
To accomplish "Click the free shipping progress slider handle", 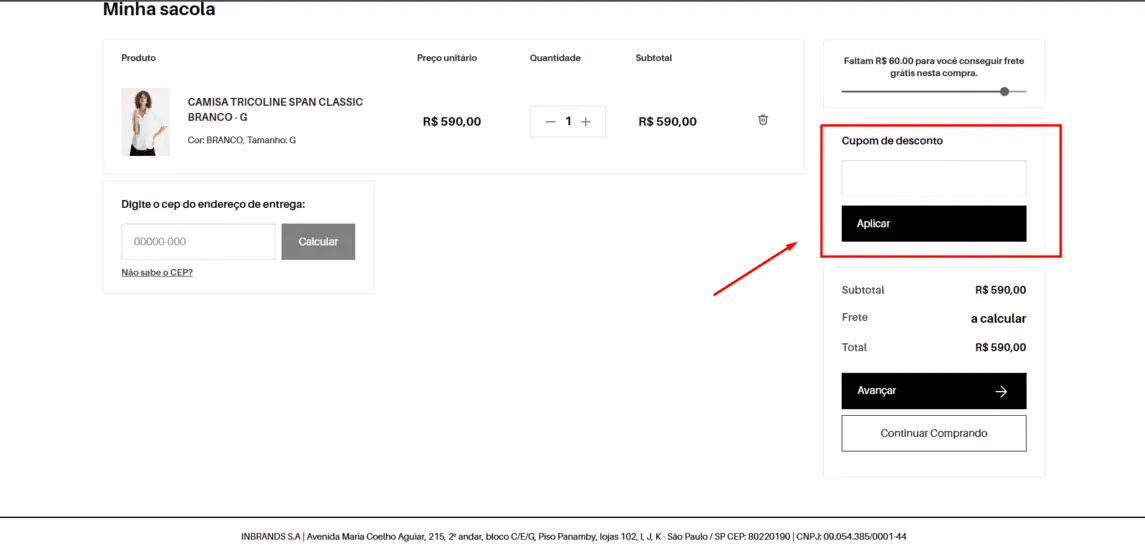I will point(1005,91).
